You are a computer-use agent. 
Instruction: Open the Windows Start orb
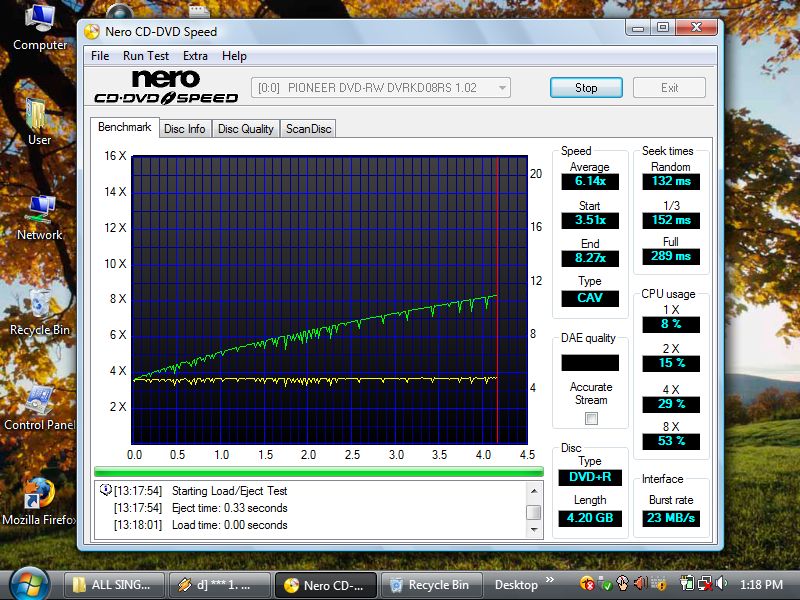tap(29, 584)
